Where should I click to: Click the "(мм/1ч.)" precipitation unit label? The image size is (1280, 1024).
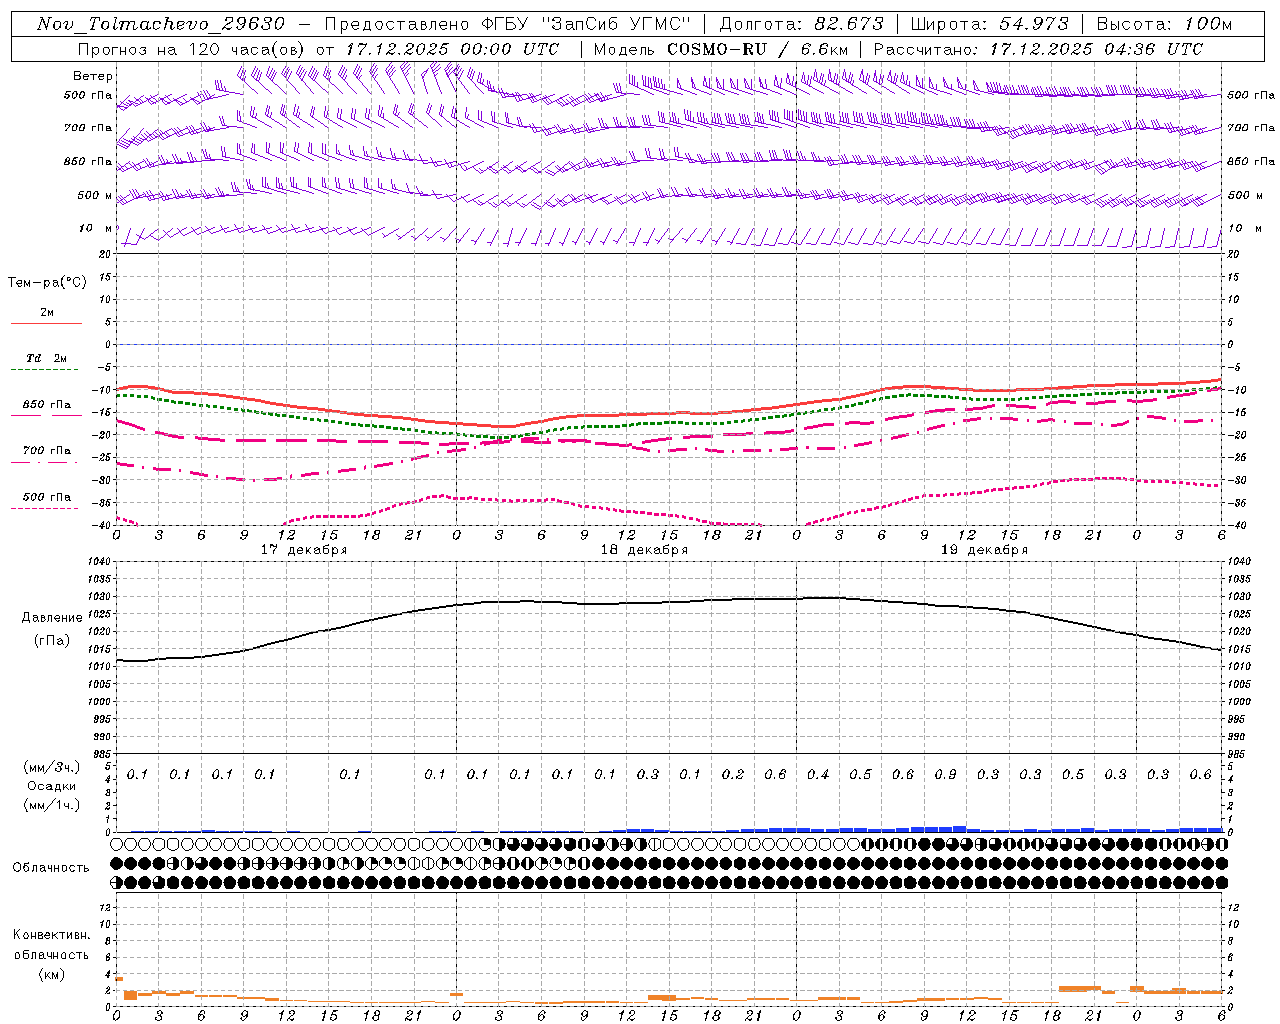pos(52,805)
